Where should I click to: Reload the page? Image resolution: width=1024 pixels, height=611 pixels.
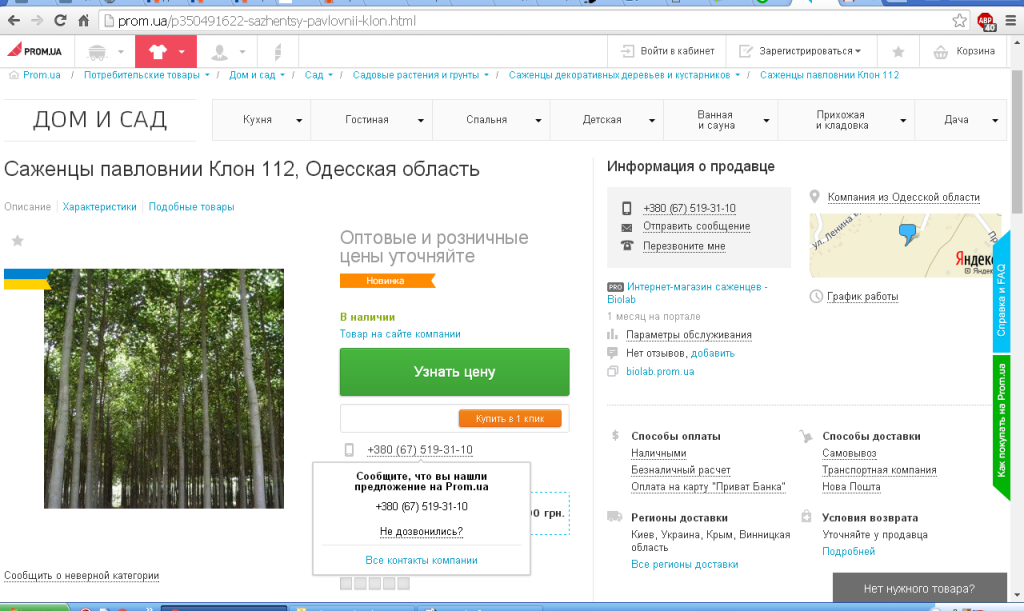(x=60, y=21)
